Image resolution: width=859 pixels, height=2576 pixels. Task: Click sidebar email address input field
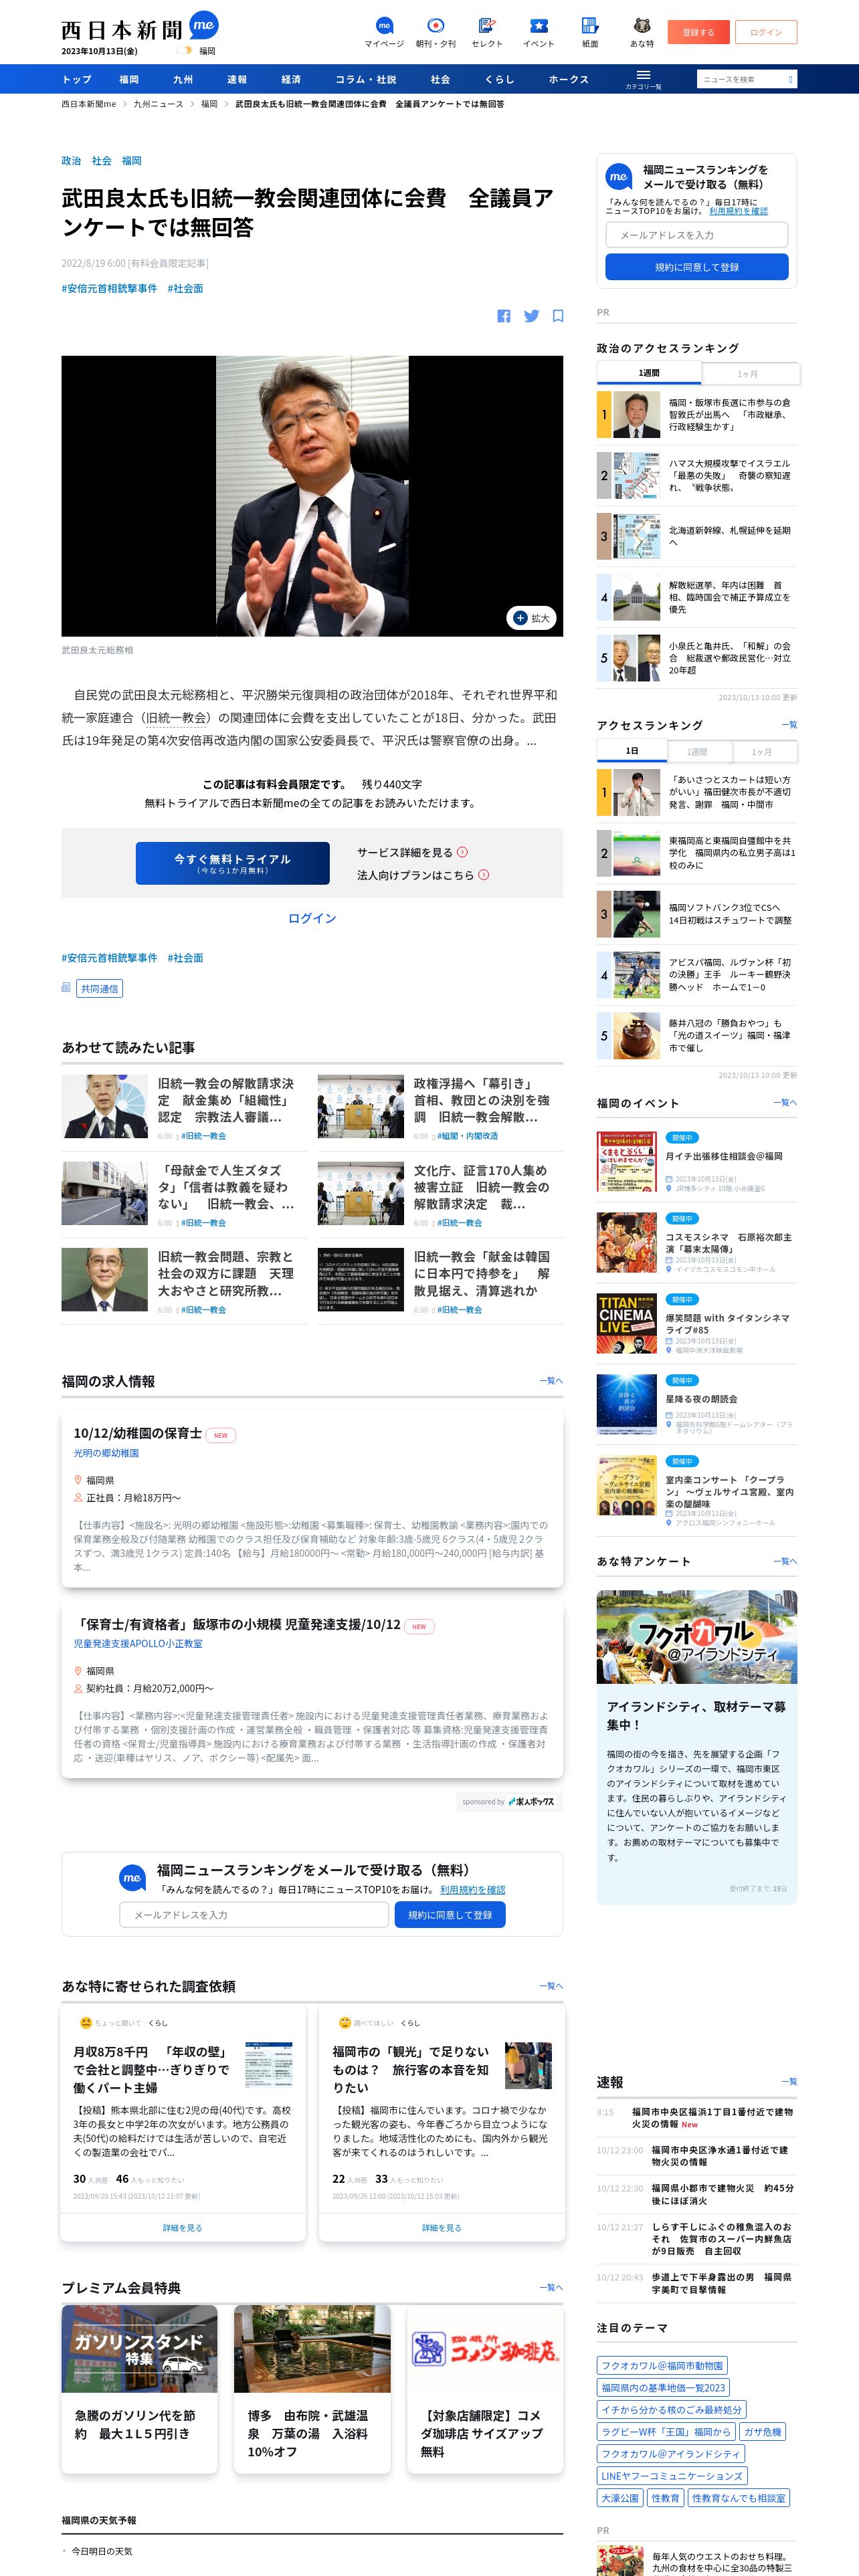pyautogui.click(x=697, y=235)
